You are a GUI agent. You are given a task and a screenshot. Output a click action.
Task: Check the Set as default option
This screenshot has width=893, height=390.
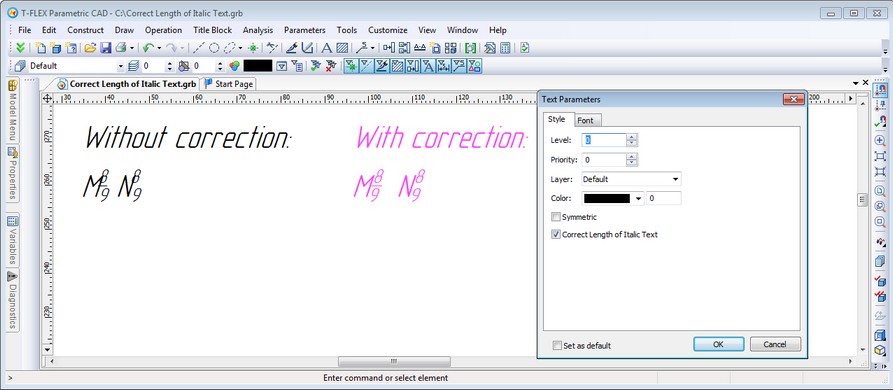pos(557,345)
